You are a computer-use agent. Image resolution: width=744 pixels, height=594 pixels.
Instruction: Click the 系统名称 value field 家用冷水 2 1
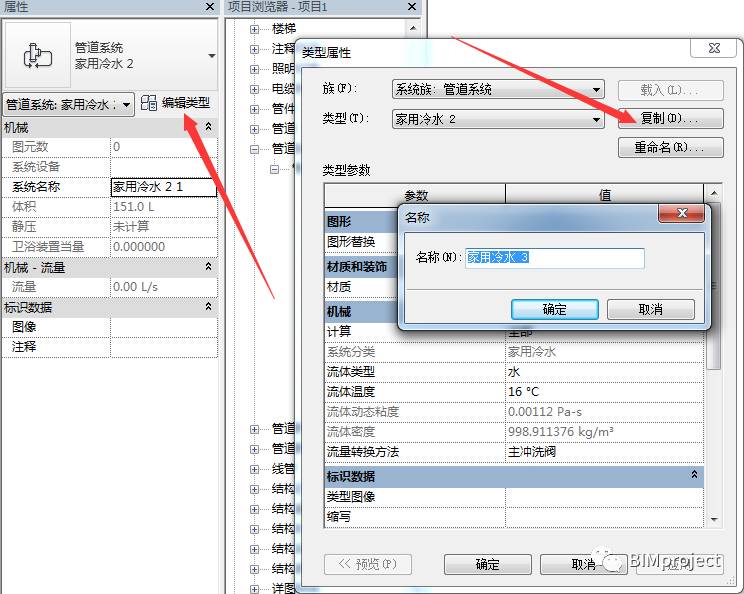(164, 187)
